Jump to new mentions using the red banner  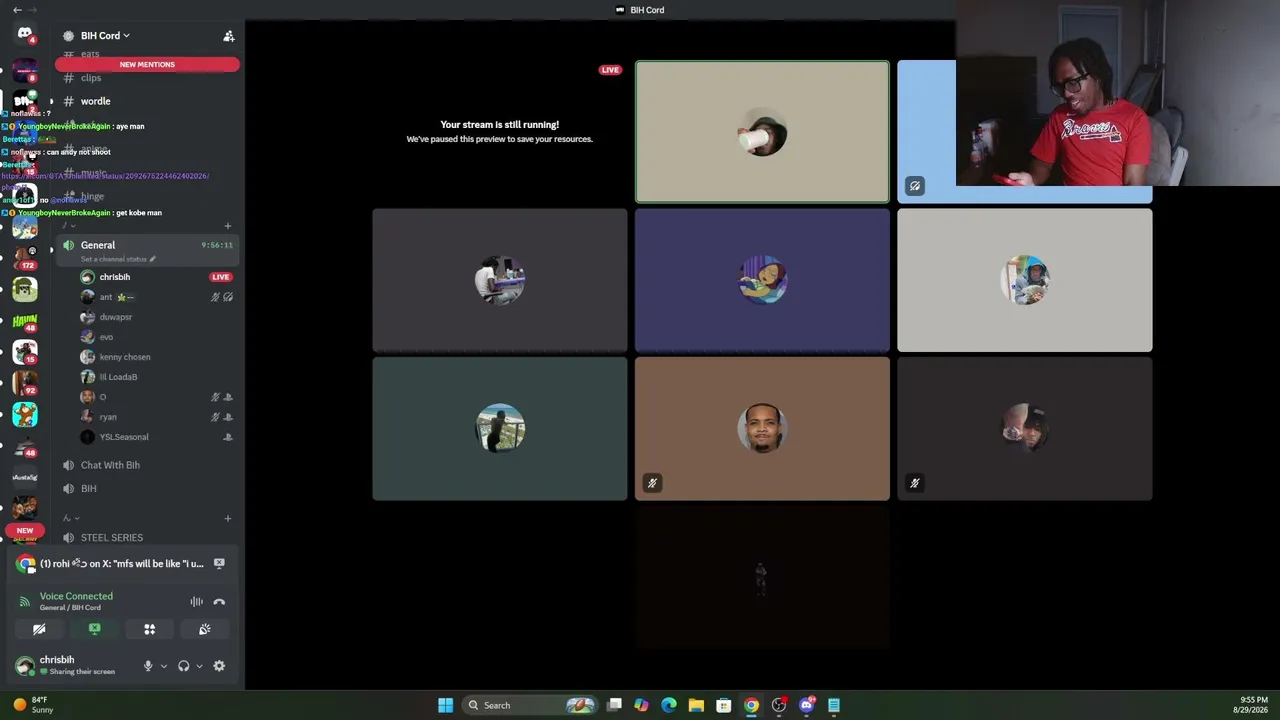pos(147,65)
